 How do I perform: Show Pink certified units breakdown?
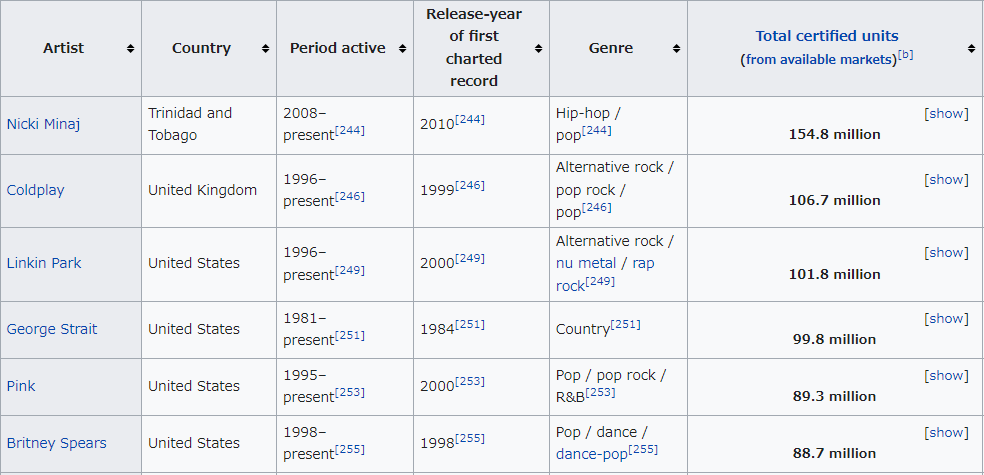point(946,376)
